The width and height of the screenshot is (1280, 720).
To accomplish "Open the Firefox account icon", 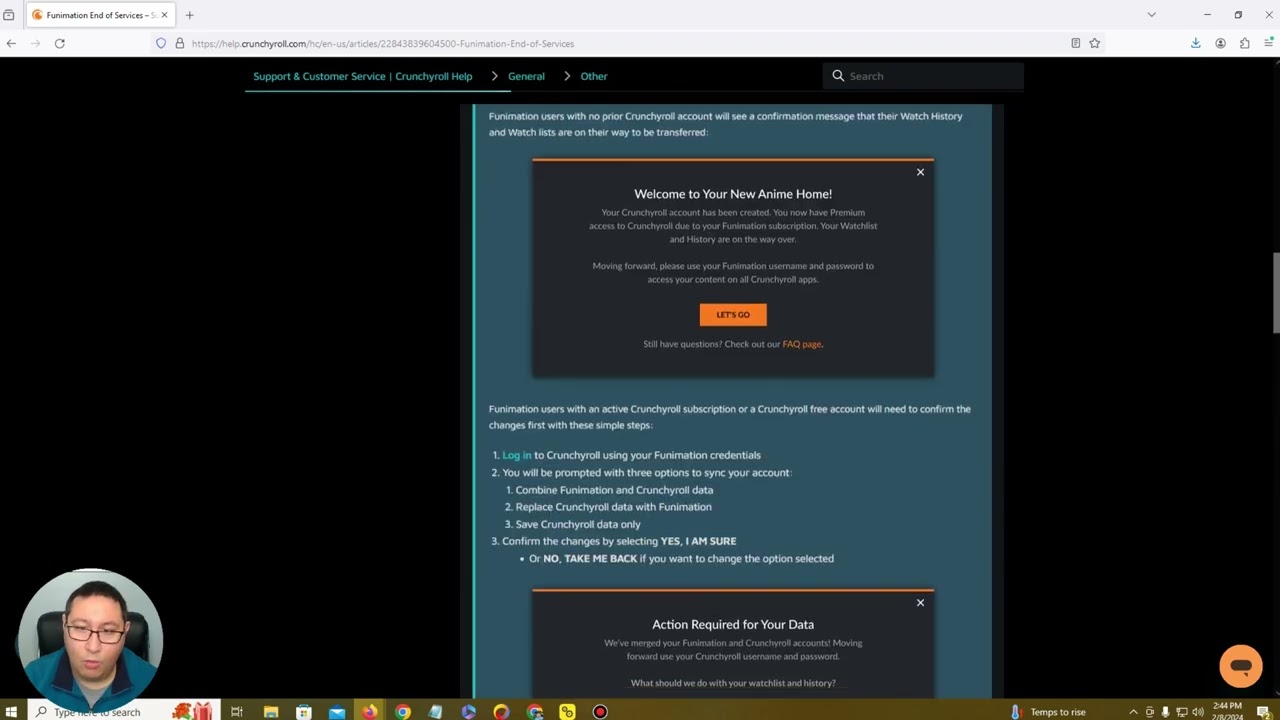I will pos(1220,43).
